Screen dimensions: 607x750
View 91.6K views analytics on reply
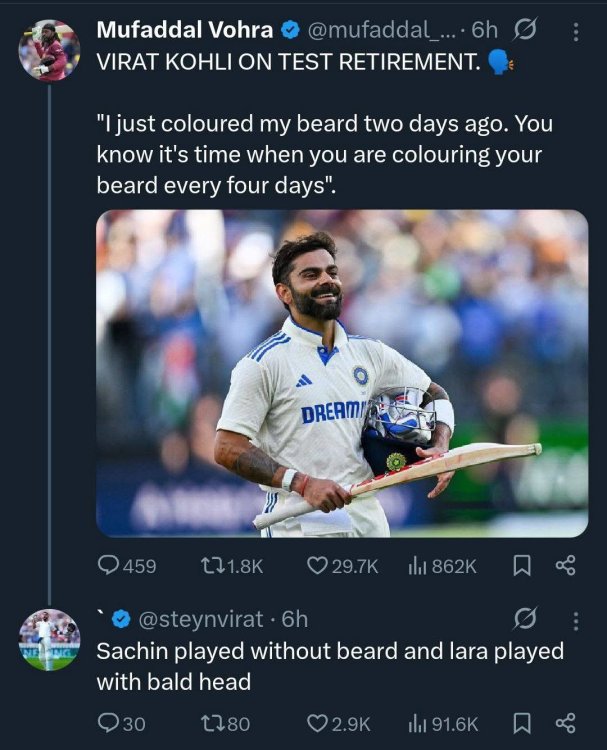coord(443,723)
